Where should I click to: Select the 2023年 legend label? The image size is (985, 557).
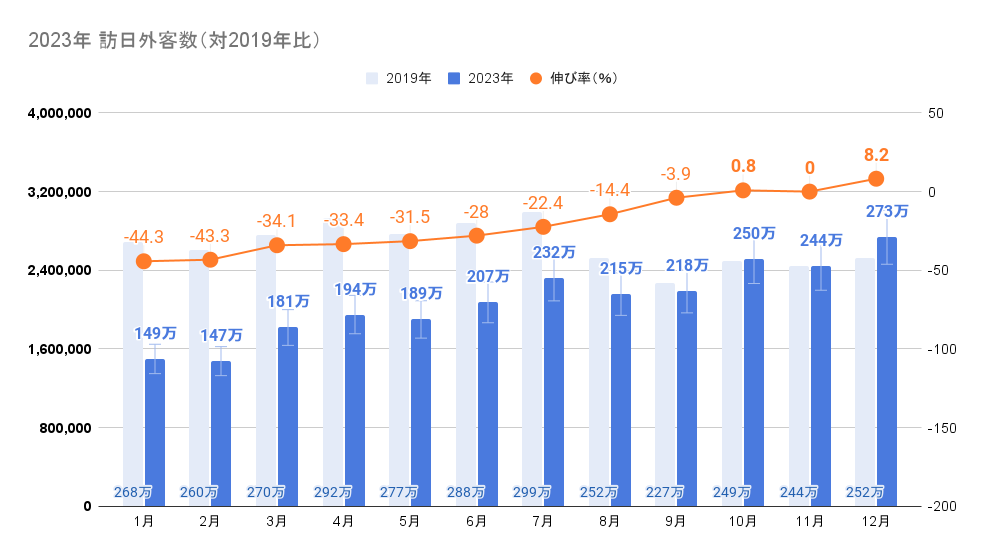click(491, 78)
